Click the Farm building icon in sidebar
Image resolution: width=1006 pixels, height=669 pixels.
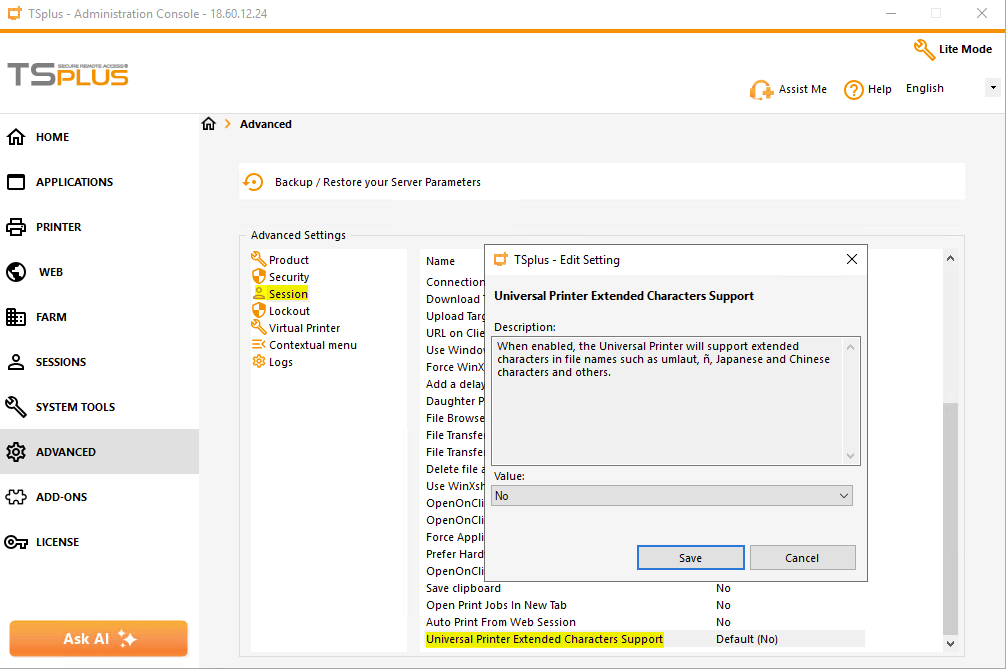16,317
